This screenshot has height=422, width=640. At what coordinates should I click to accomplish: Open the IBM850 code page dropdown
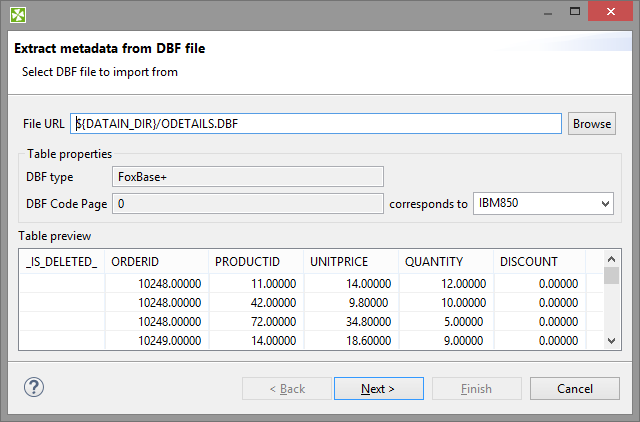542,204
